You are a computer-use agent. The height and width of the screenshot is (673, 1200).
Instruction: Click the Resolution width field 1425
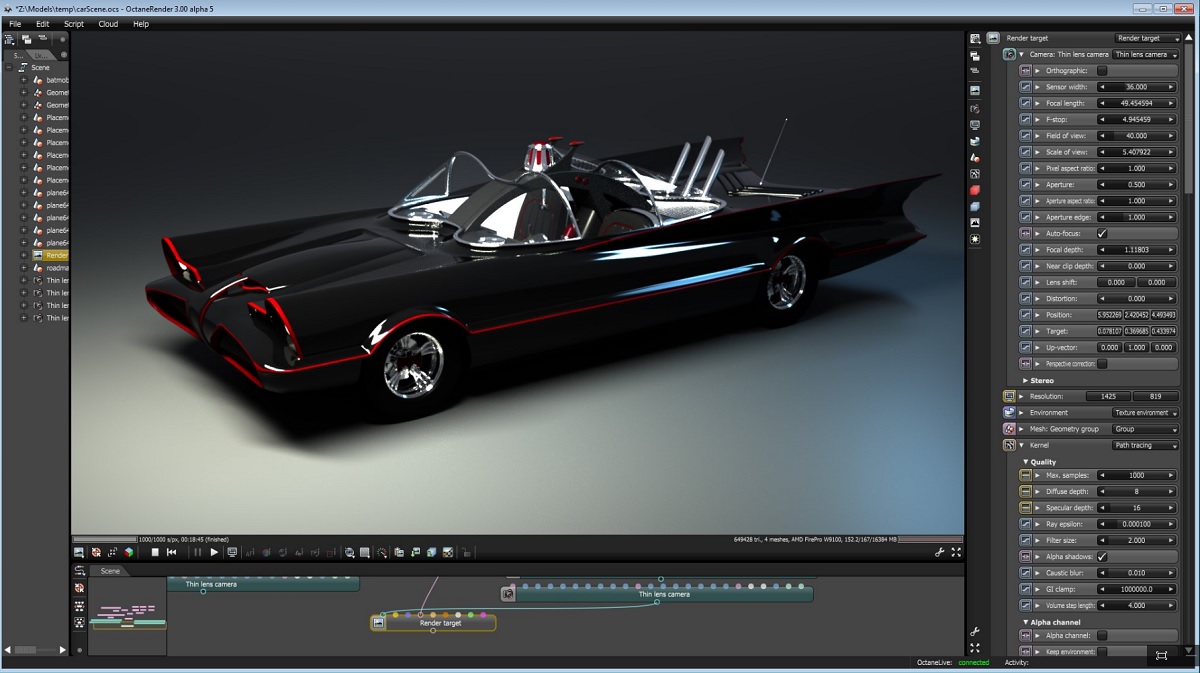coord(1108,396)
